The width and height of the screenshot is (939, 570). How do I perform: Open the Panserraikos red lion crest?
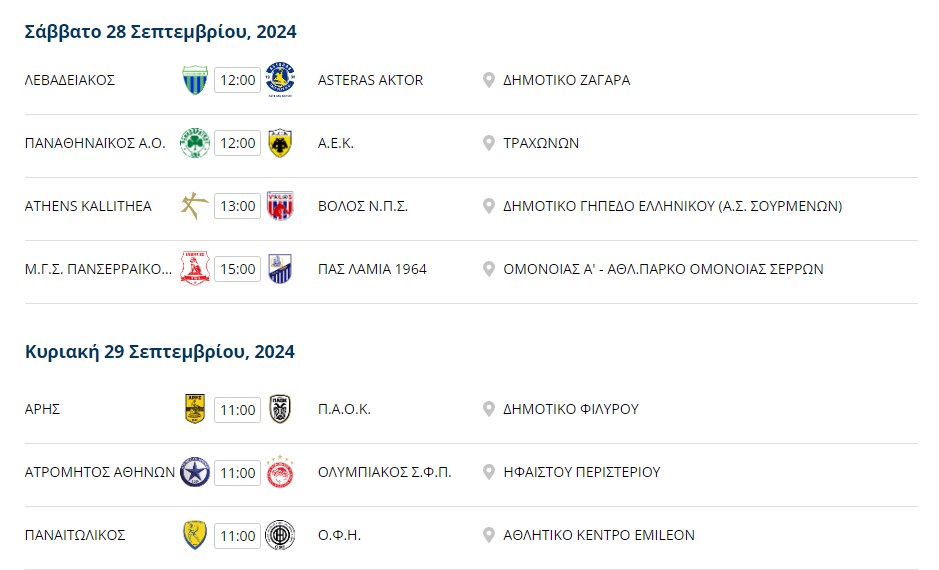click(195, 269)
